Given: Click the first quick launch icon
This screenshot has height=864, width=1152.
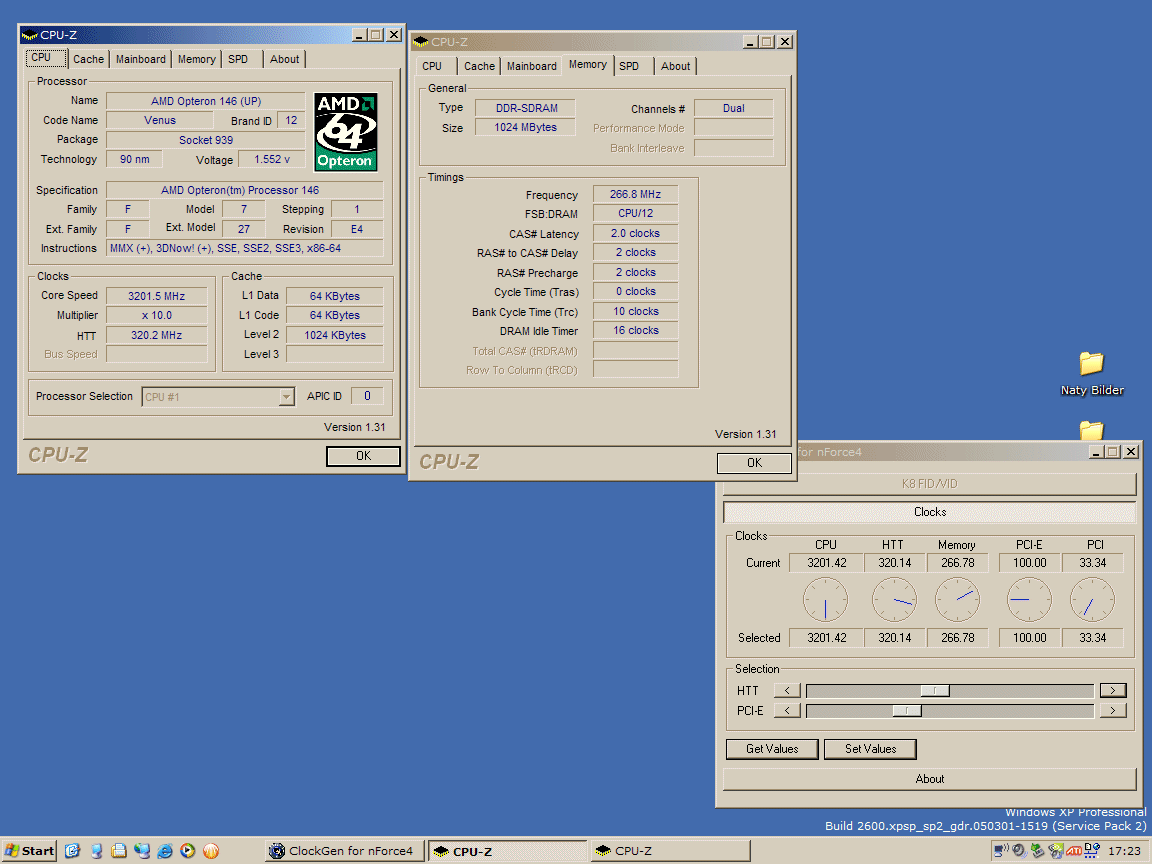Looking at the screenshot, I should point(72,851).
